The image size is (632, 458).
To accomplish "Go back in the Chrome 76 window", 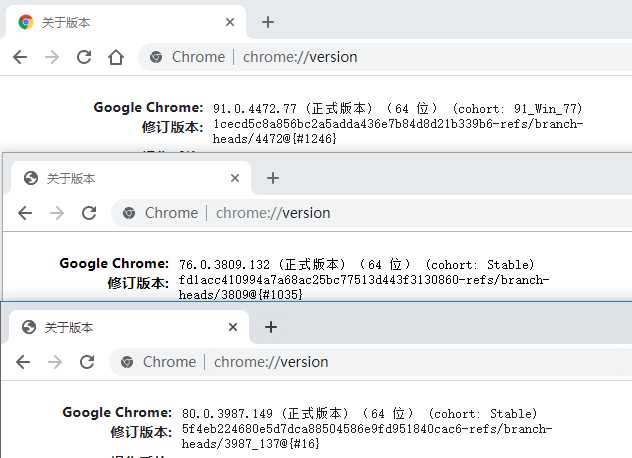I will point(25,213).
